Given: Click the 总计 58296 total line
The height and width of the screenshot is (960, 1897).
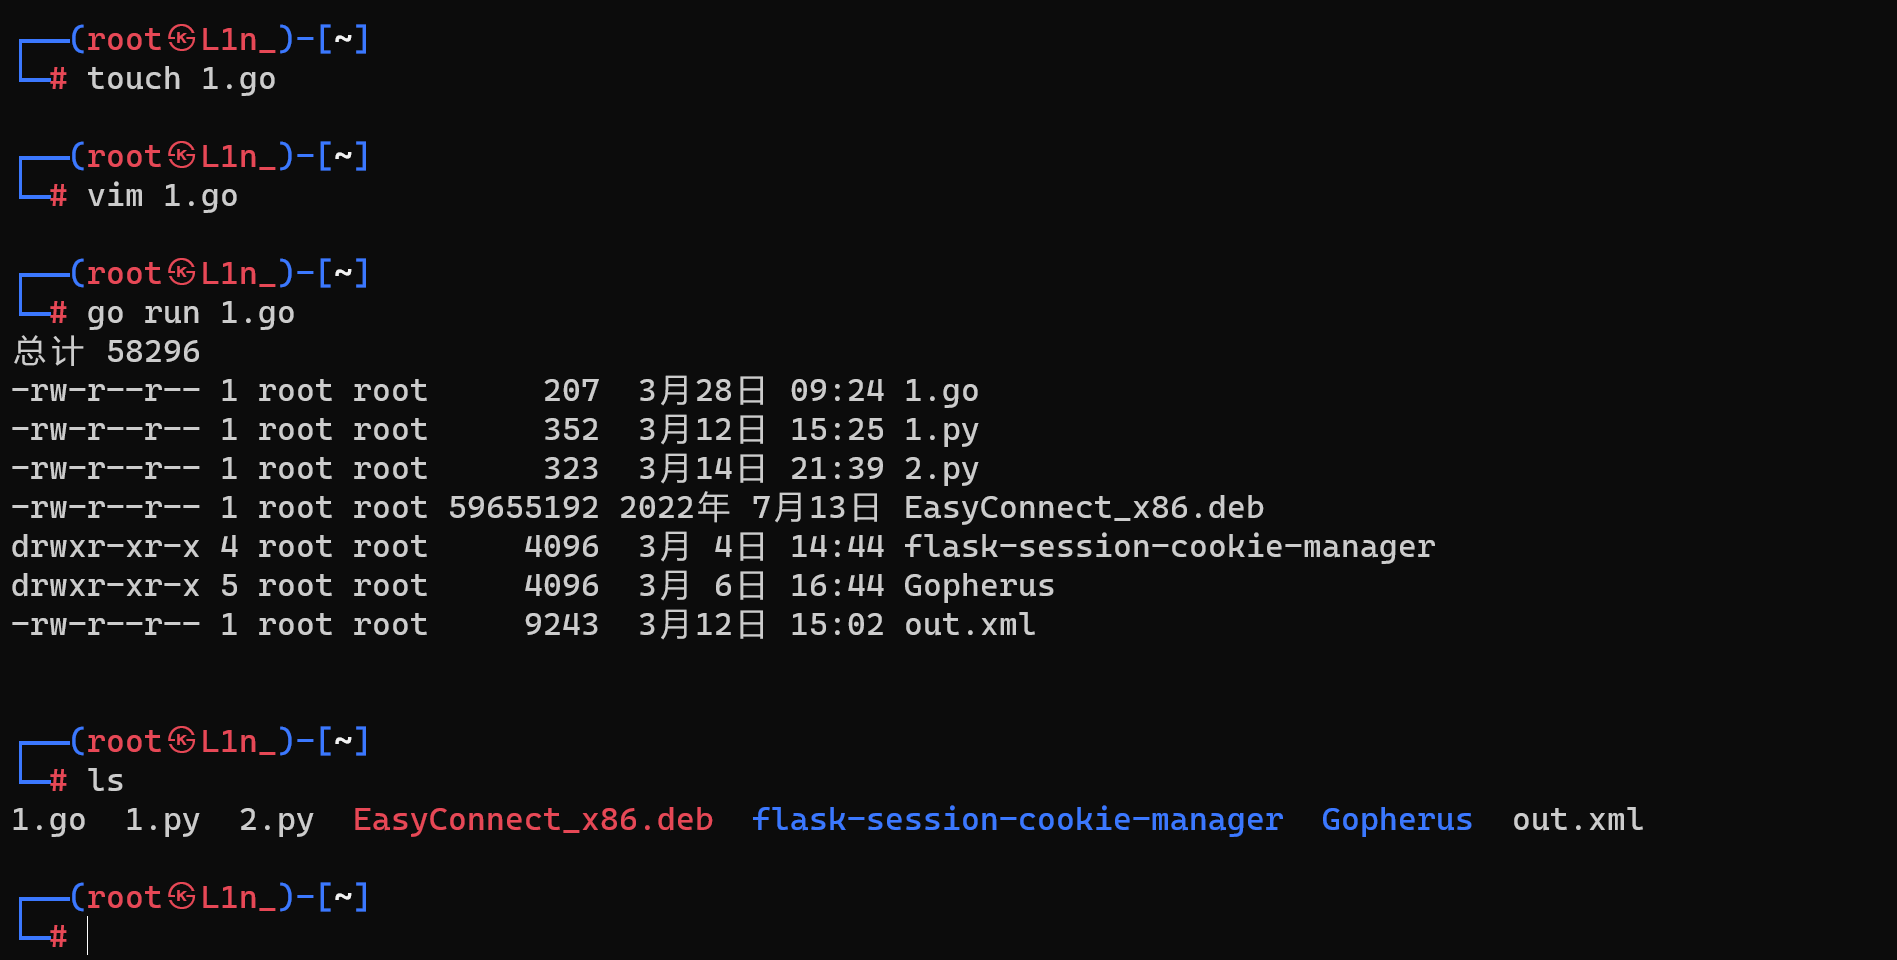Looking at the screenshot, I should coord(107,352).
